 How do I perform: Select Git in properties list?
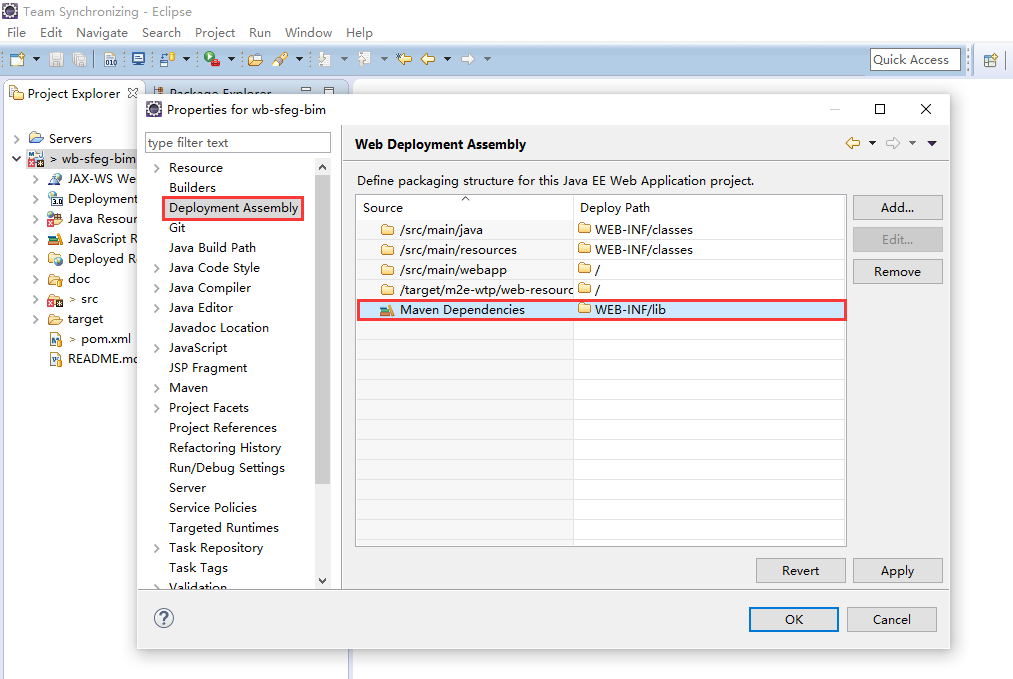point(177,228)
